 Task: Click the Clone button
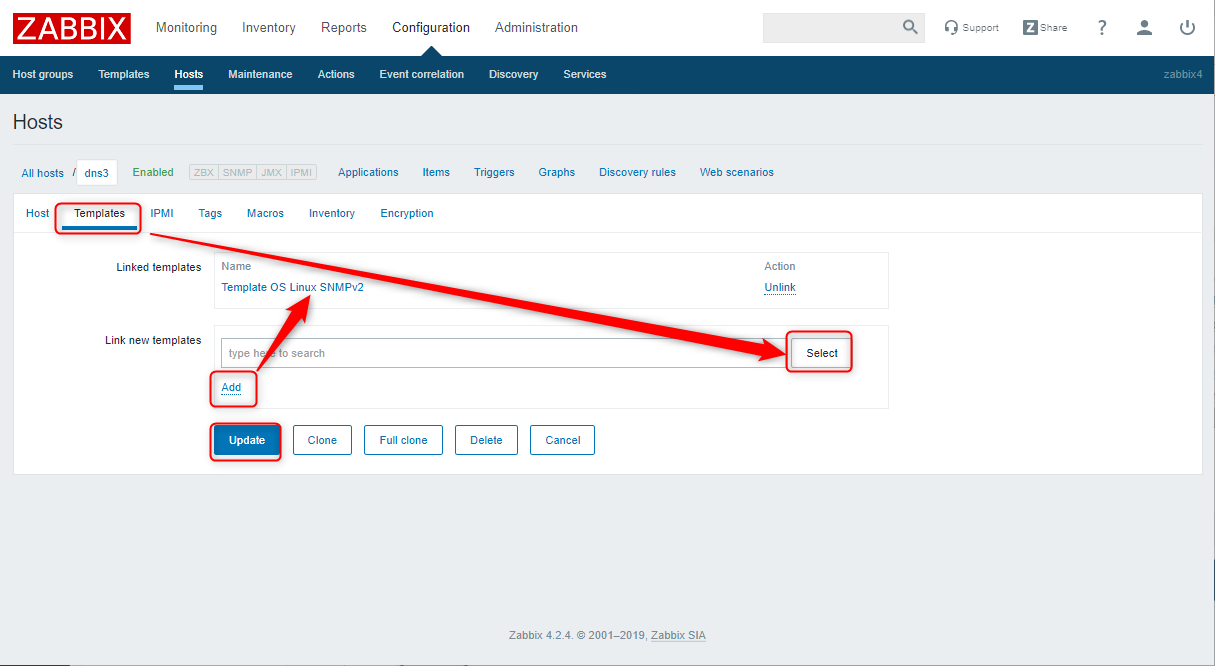tap(322, 440)
